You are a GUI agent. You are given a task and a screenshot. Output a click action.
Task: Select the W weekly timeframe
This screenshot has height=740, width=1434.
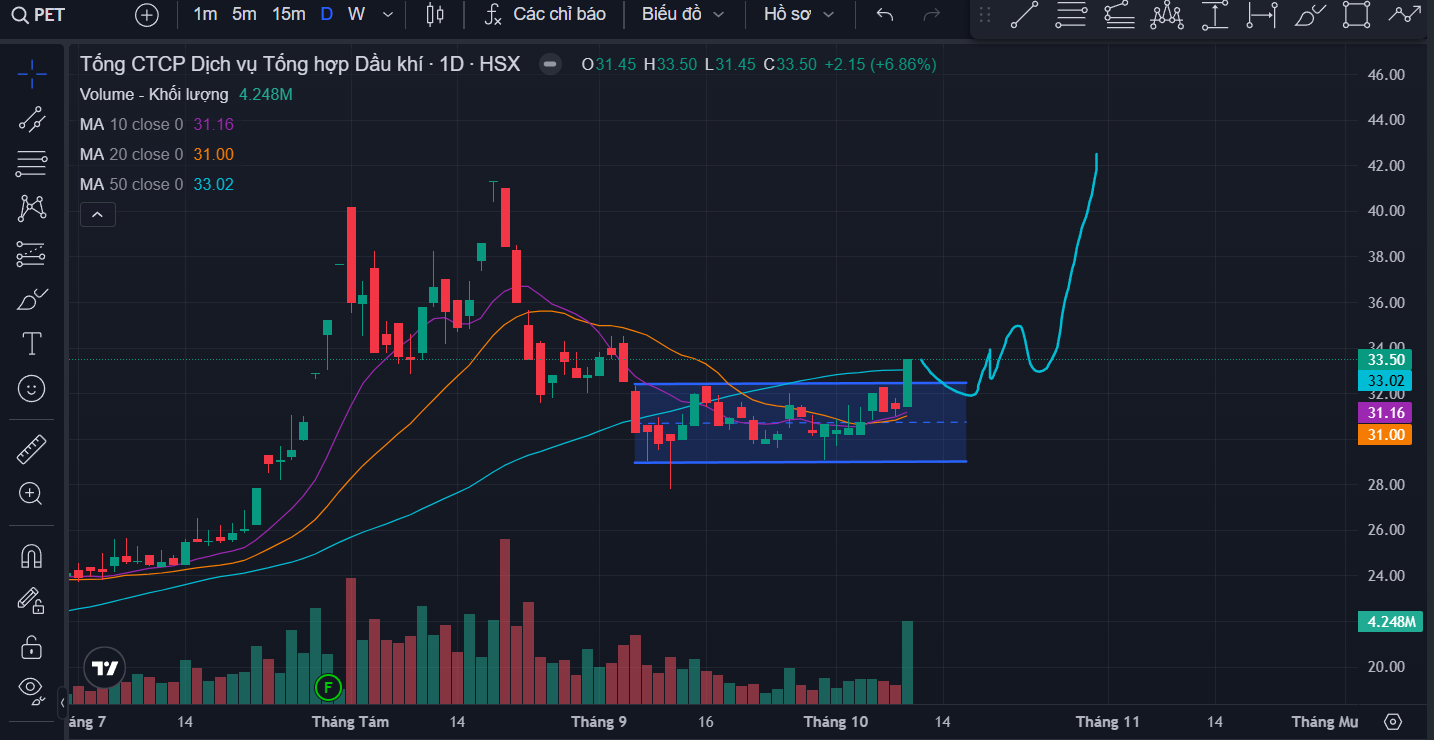tap(356, 14)
